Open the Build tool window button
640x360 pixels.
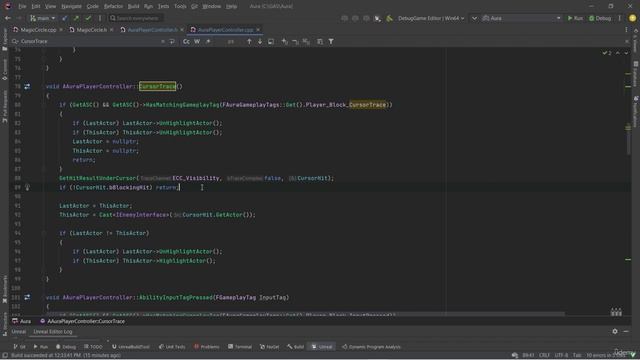coord(295,347)
